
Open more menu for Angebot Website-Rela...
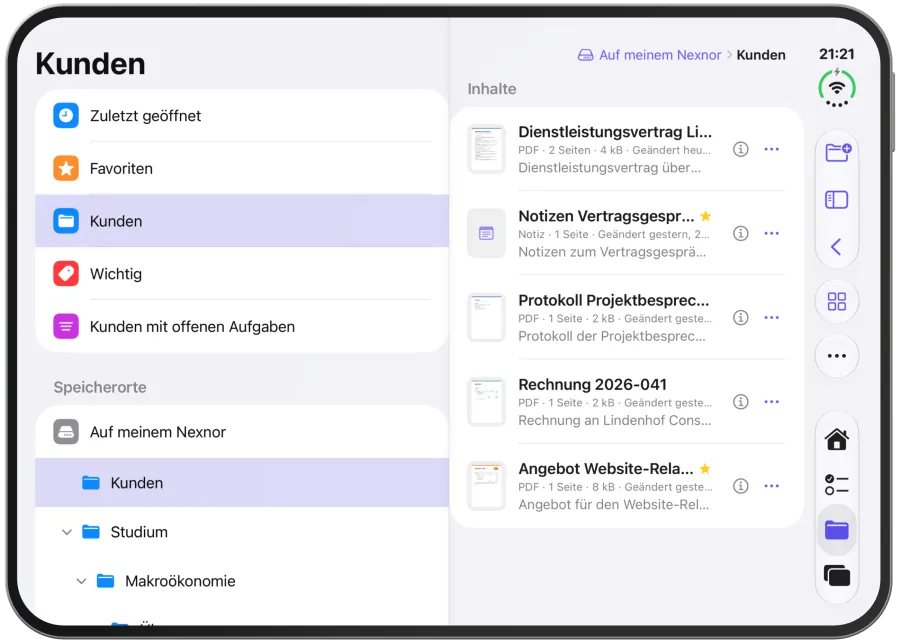click(772, 486)
